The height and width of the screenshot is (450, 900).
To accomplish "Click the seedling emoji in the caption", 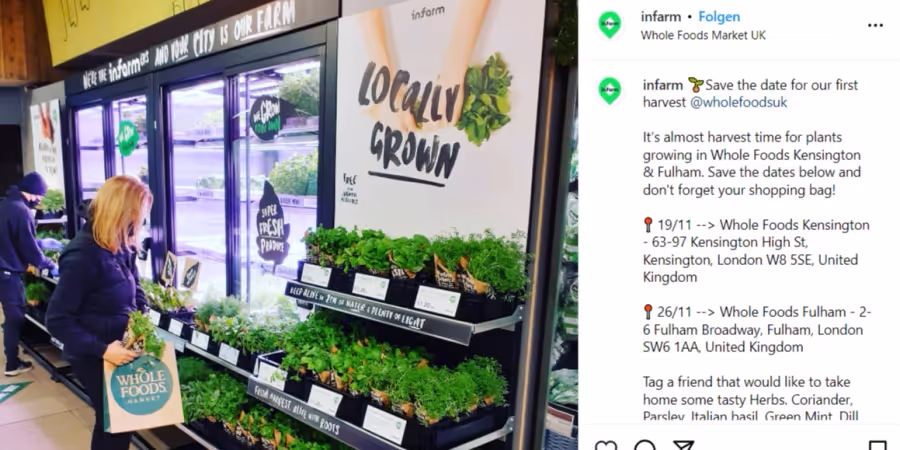I will pos(695,85).
